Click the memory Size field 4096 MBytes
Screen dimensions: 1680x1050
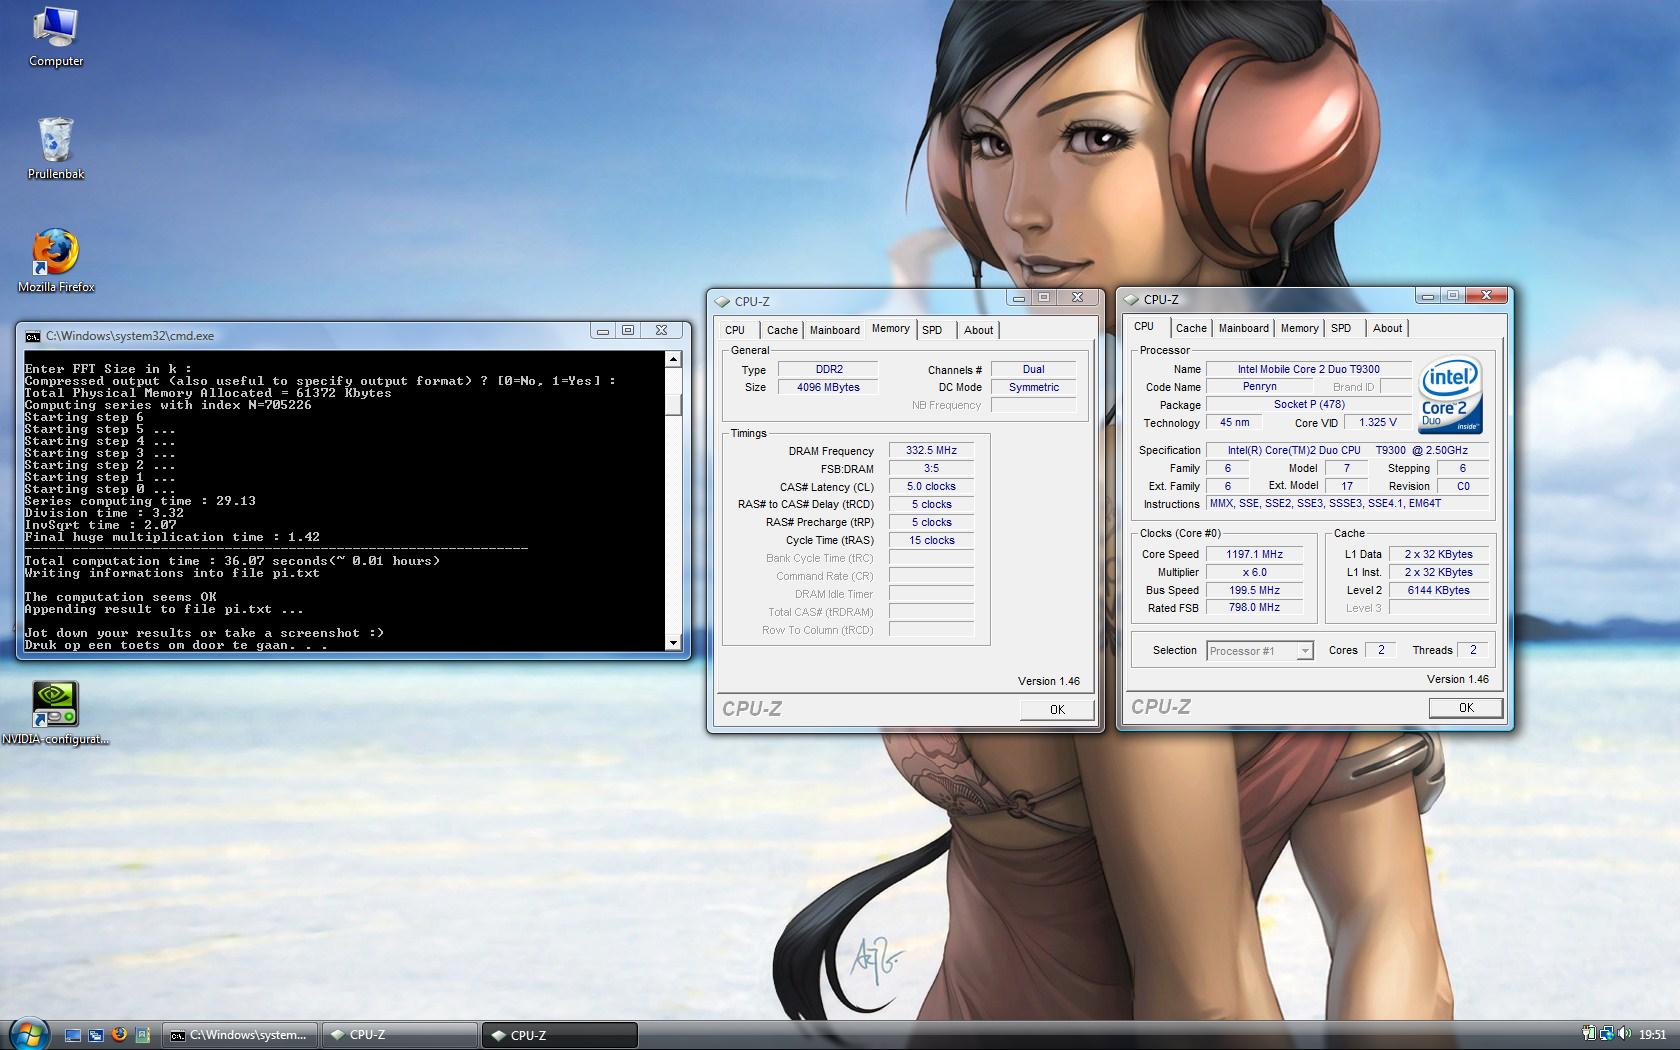pyautogui.click(x=828, y=387)
